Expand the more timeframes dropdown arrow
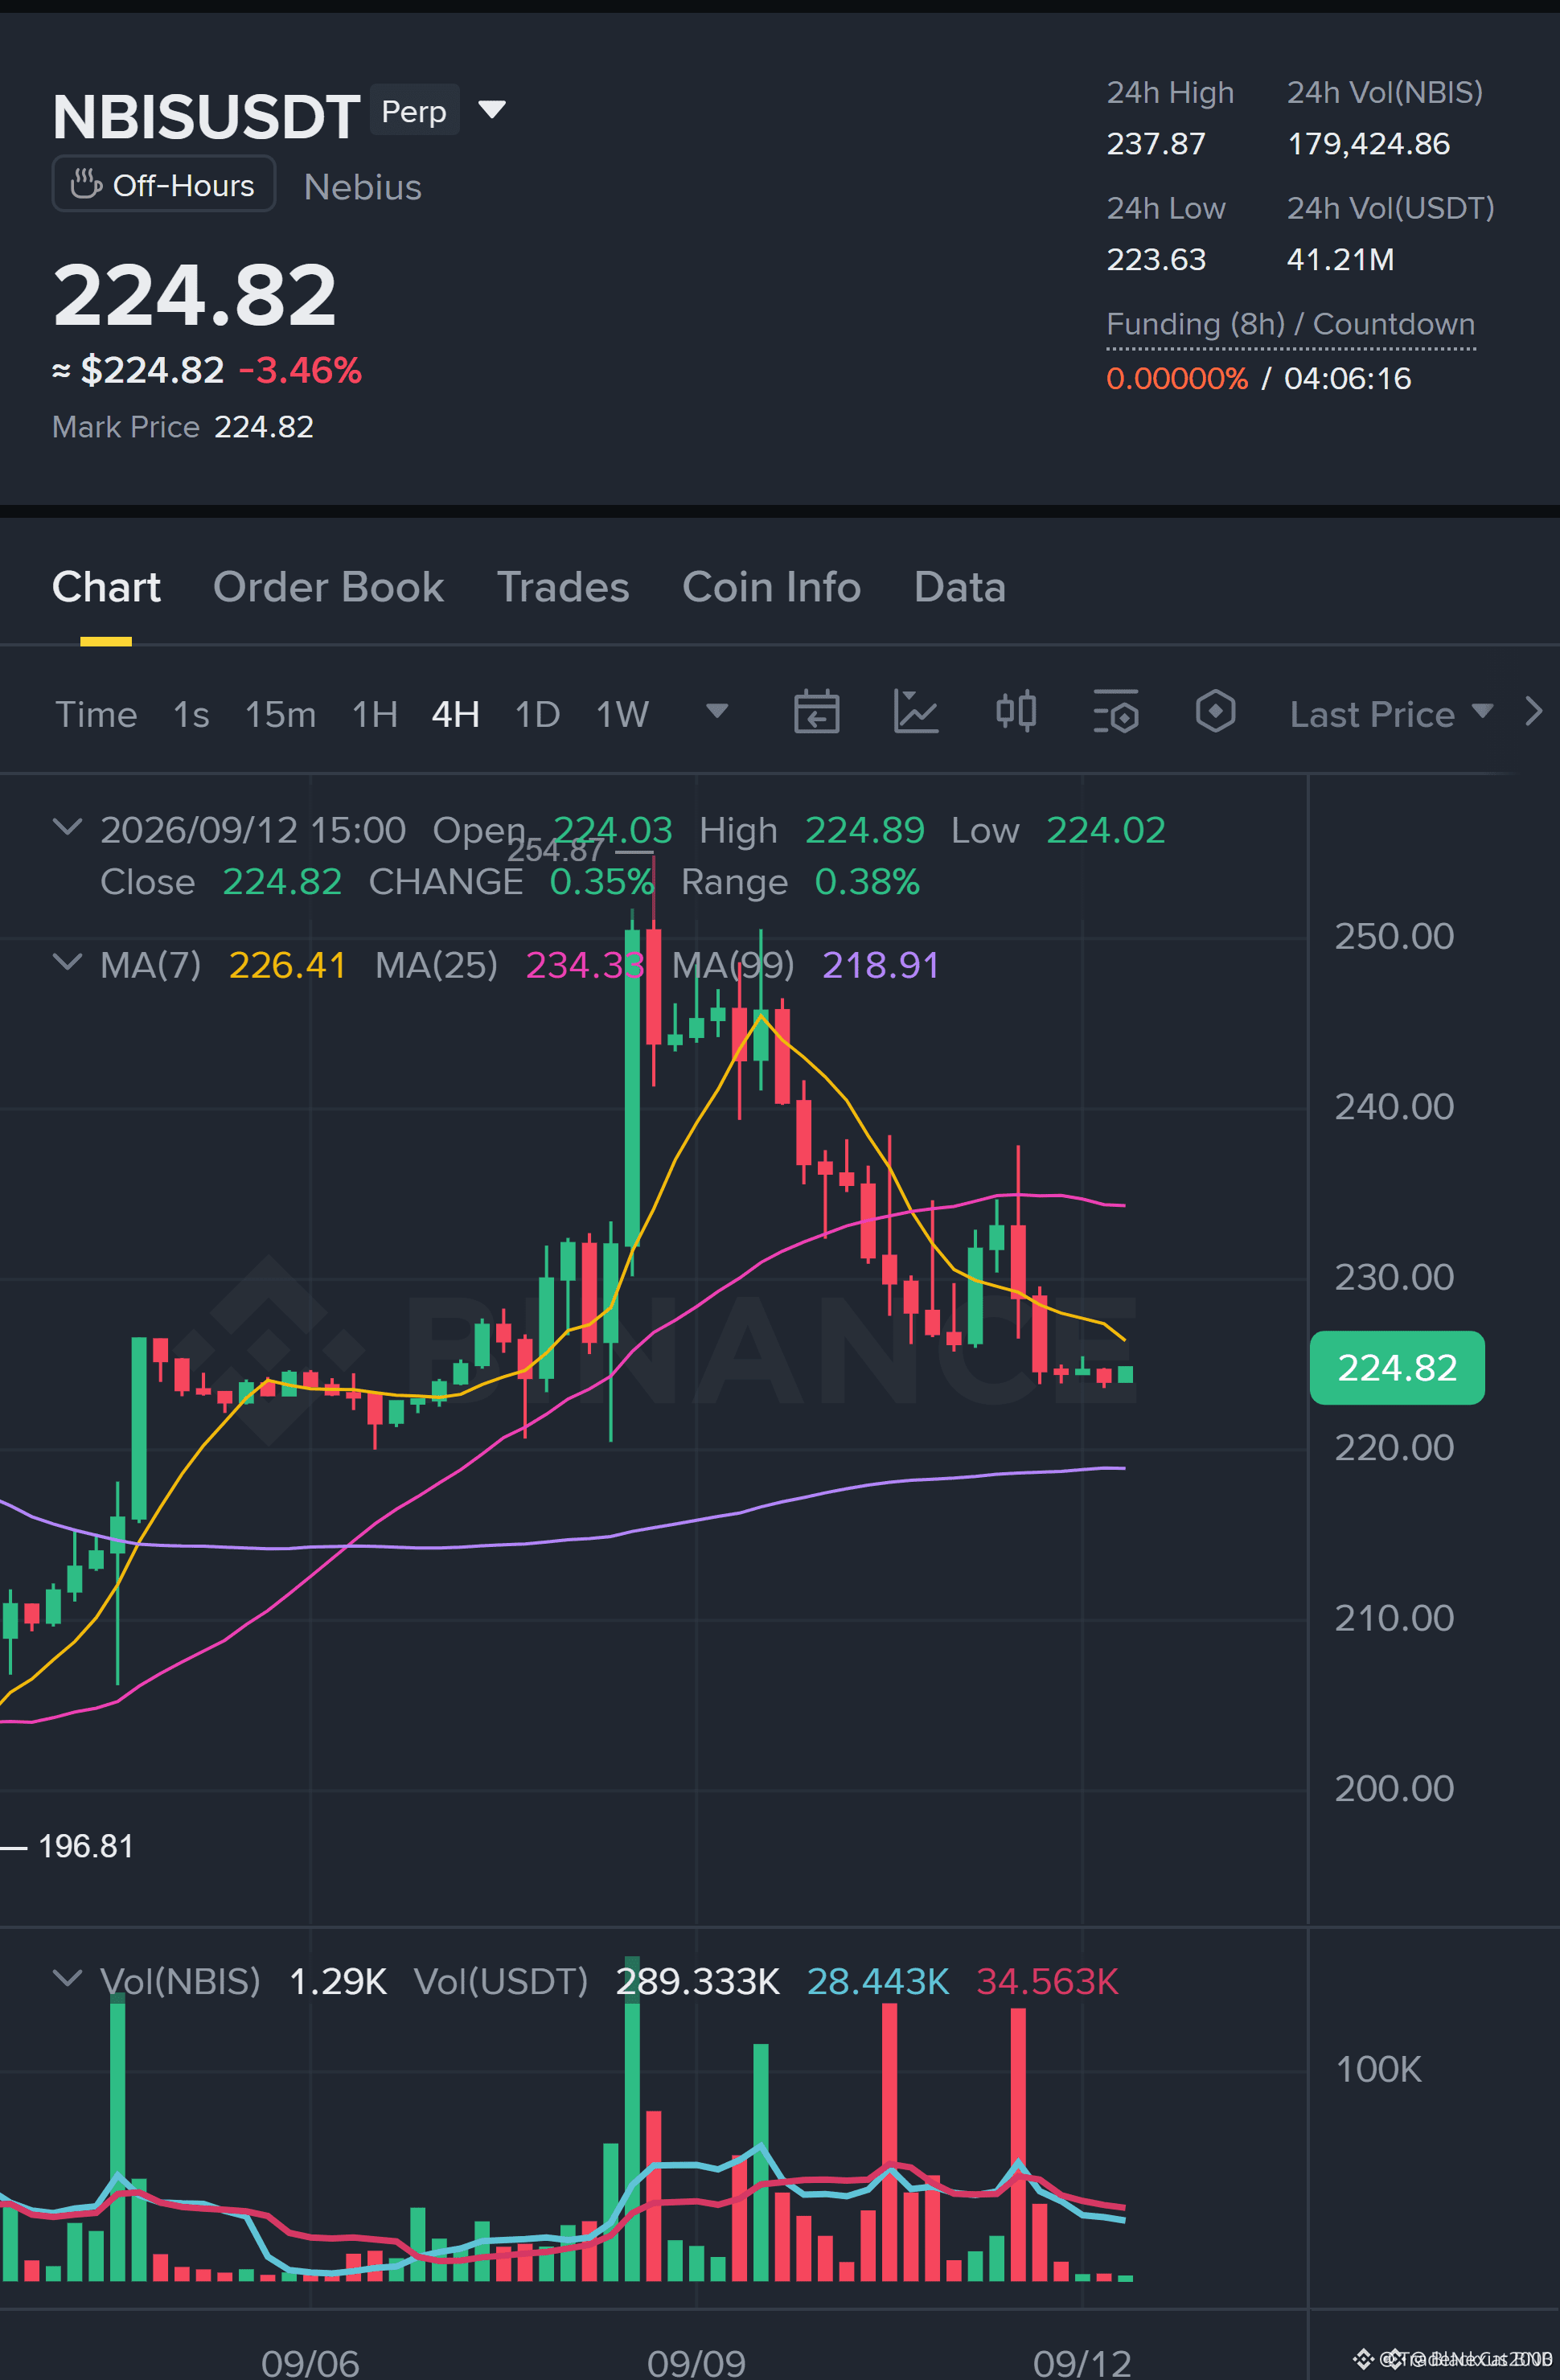The height and width of the screenshot is (2380, 1560). [717, 712]
